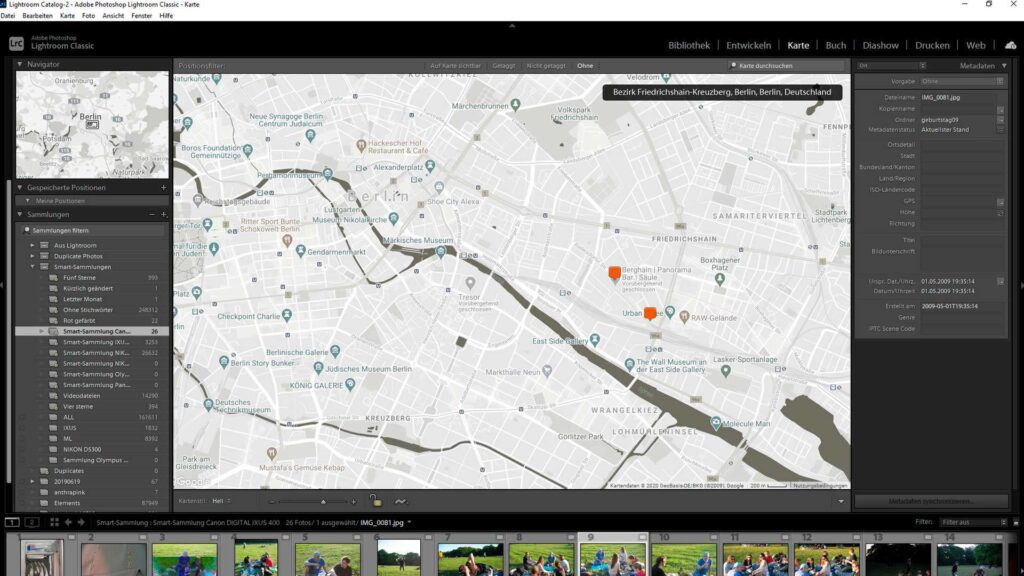Adjust the map zoom slider handle
This screenshot has height=576, width=1024.
[x=323, y=502]
